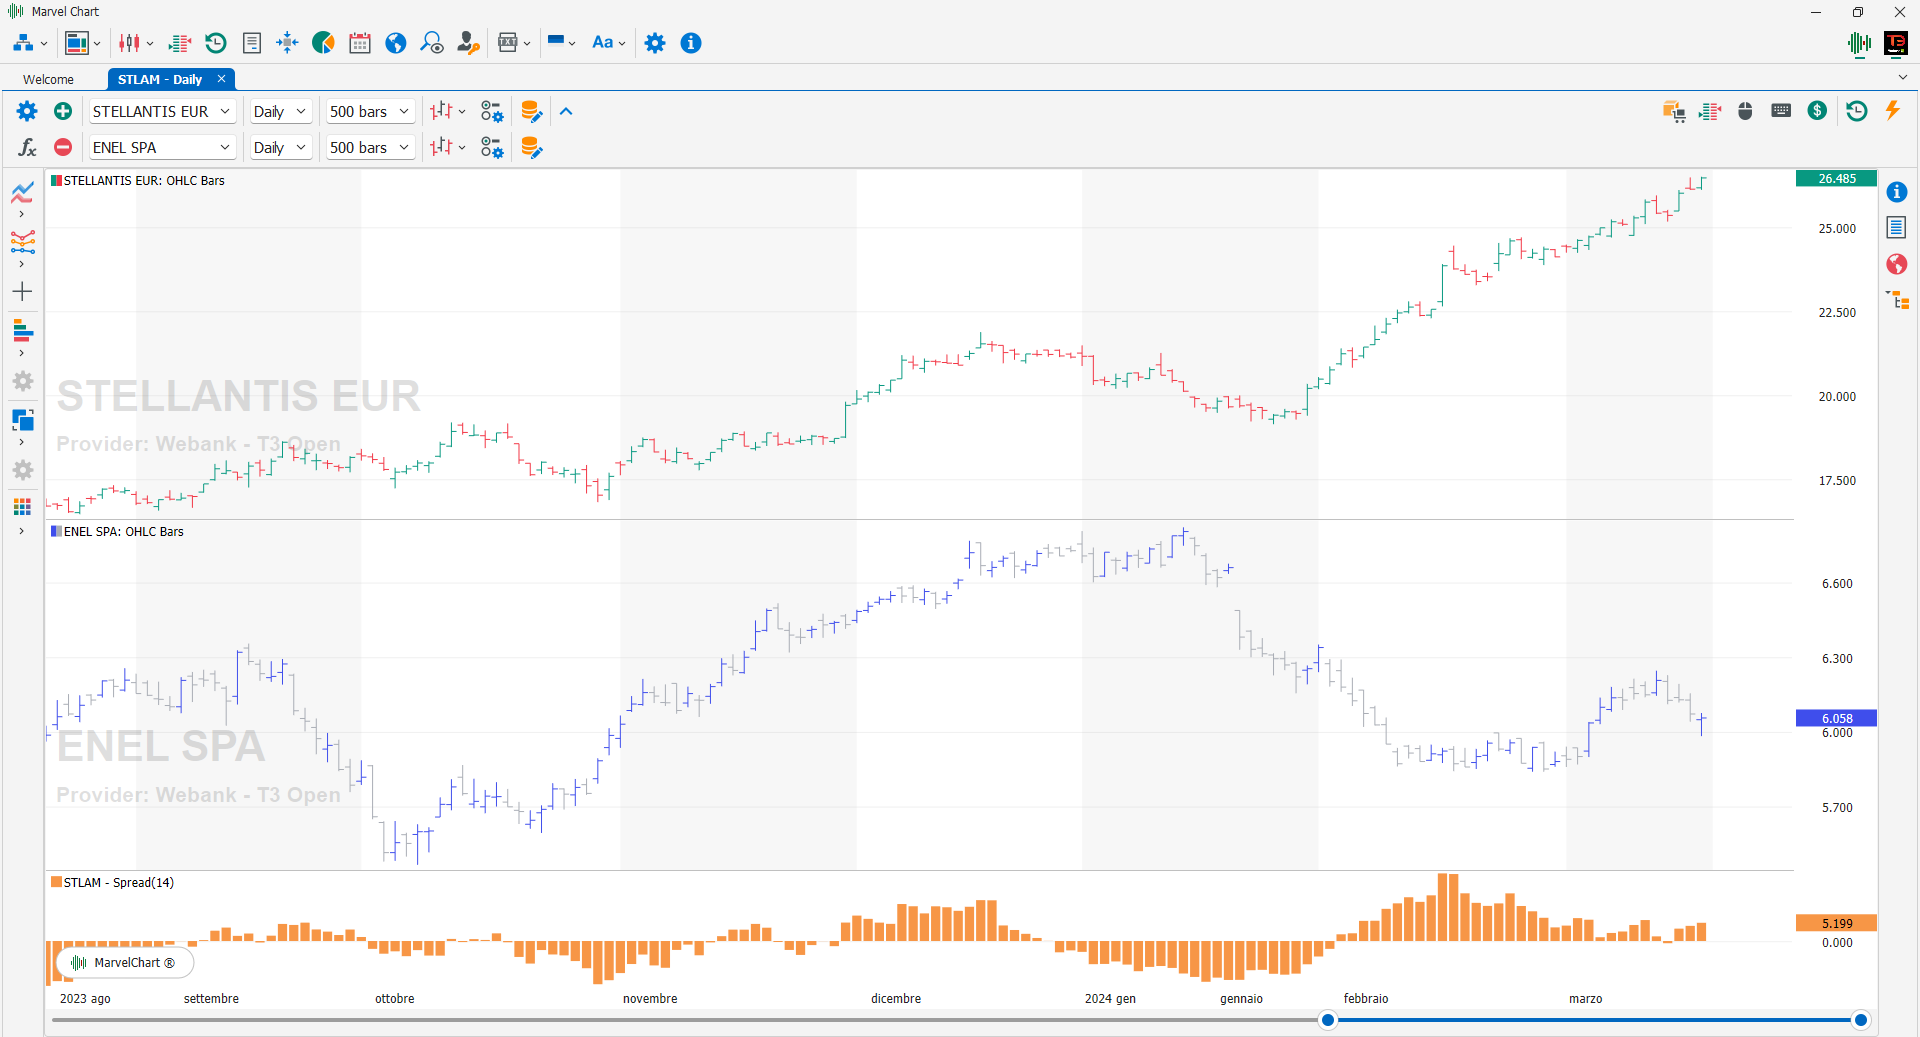Viewport: 1920px width, 1037px height.
Task: Open the STELLANTIS EUR symbol dropdown
Action: click(x=162, y=111)
